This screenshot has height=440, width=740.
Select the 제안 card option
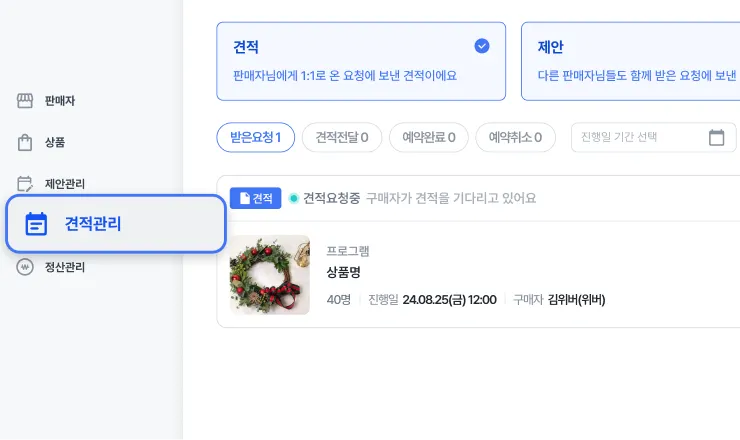coord(631,61)
